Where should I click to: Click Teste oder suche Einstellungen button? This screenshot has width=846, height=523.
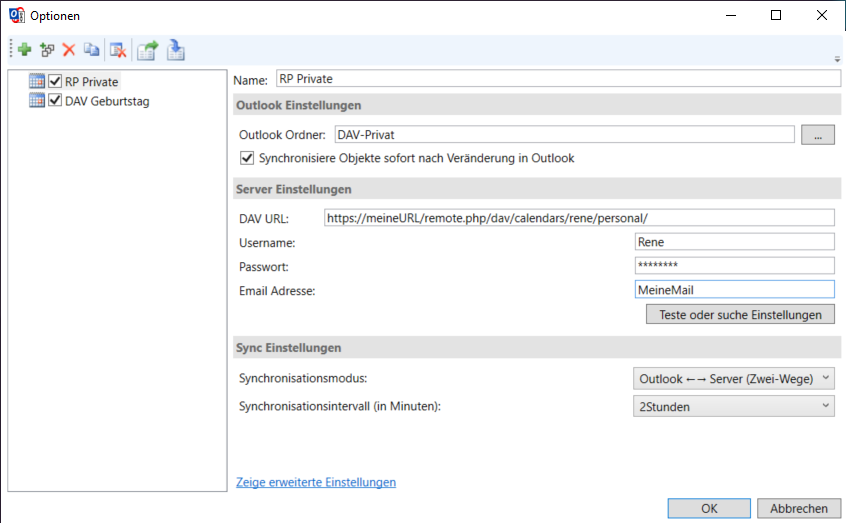click(740, 314)
